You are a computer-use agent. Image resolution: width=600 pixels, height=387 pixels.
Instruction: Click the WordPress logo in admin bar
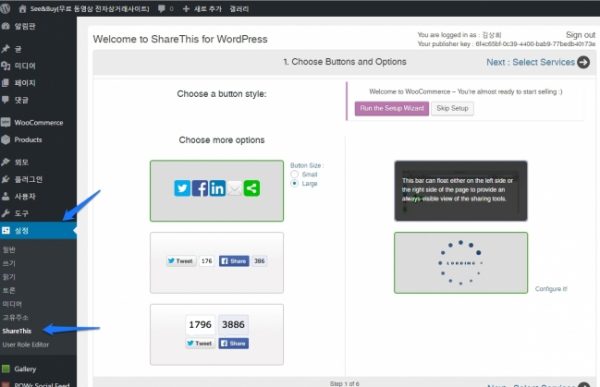tap(5, 8)
